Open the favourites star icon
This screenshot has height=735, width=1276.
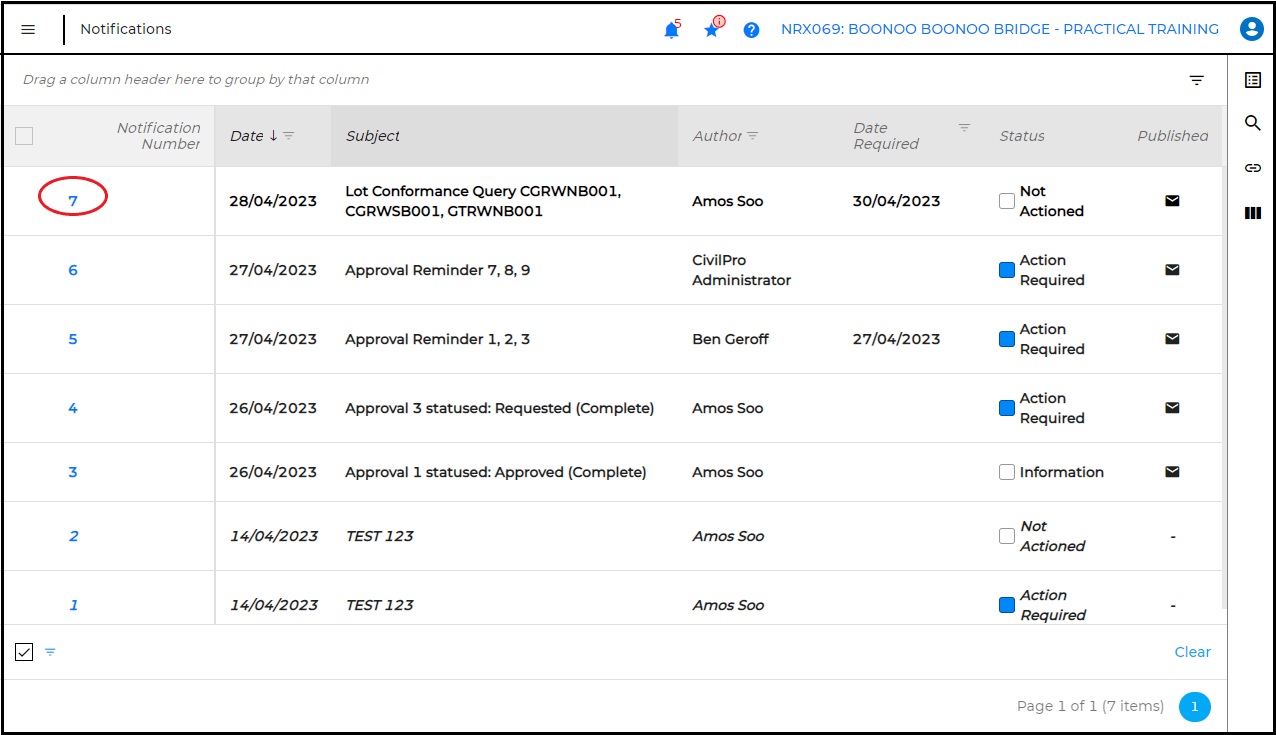click(711, 30)
